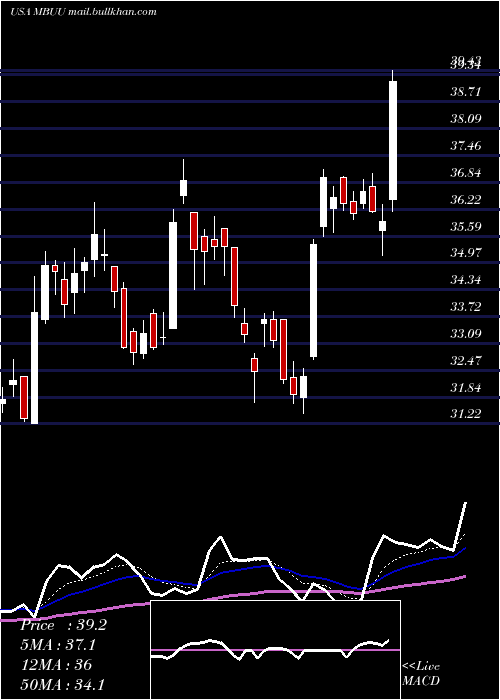Click the tallest white candlestick at far right

[x=393, y=140]
